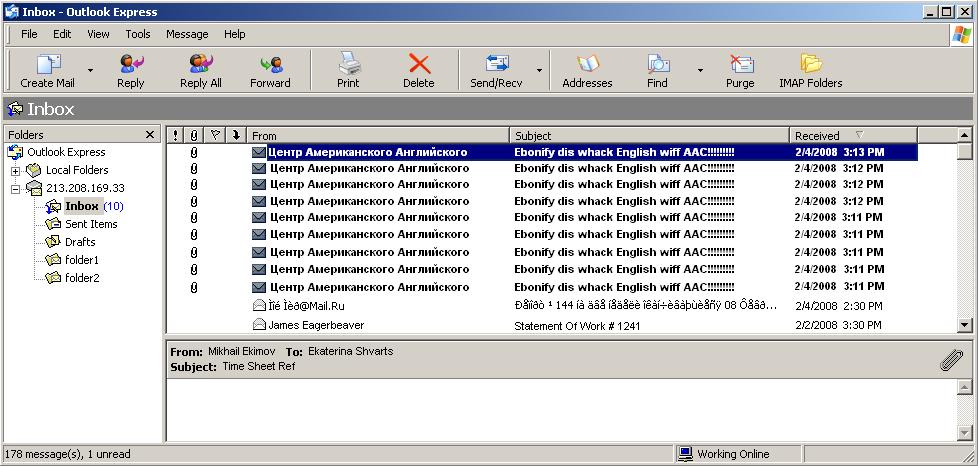This screenshot has width=978, height=466.
Task: Open the Message menu
Action: coord(187,34)
